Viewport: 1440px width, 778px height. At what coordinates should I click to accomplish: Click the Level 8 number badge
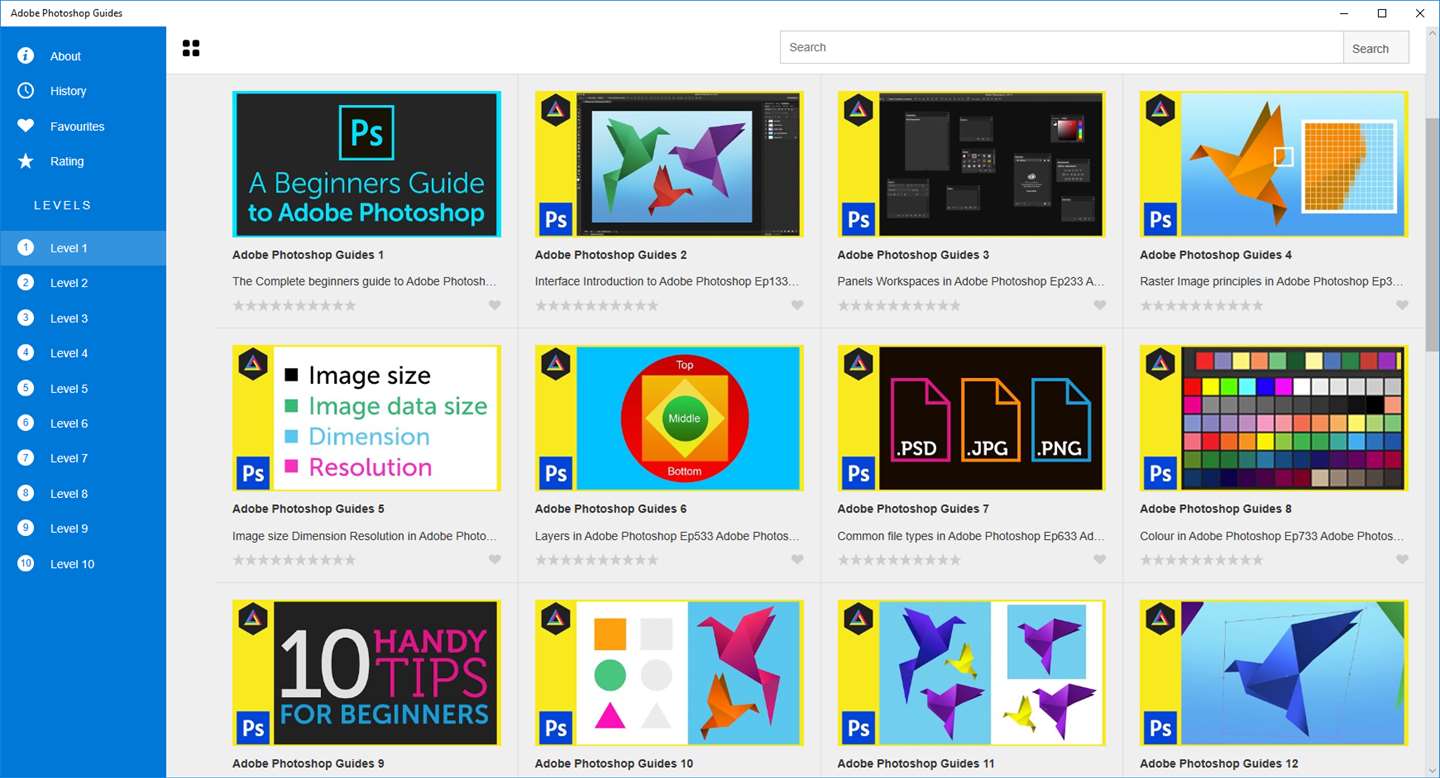[x=26, y=493]
